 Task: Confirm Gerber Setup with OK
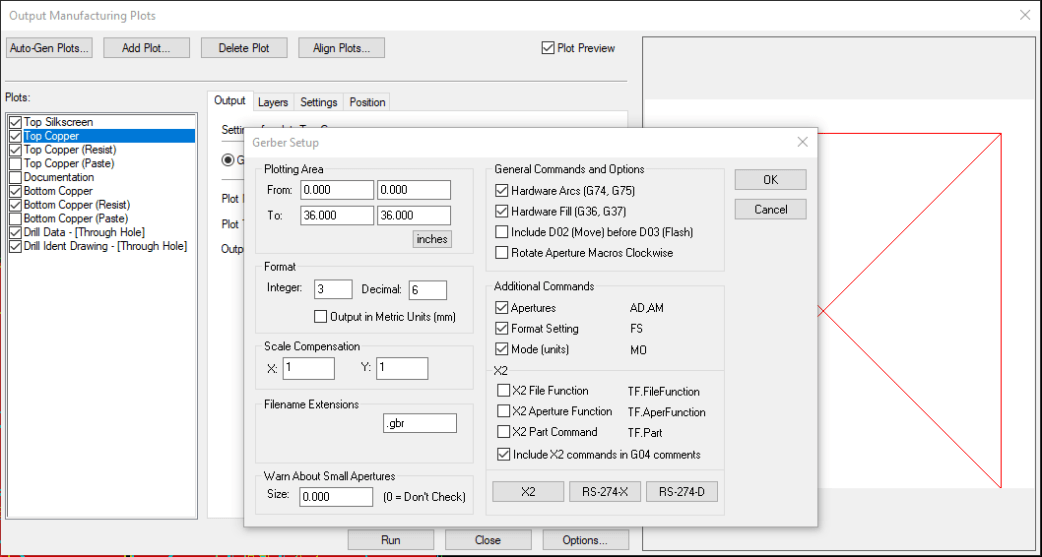770,179
